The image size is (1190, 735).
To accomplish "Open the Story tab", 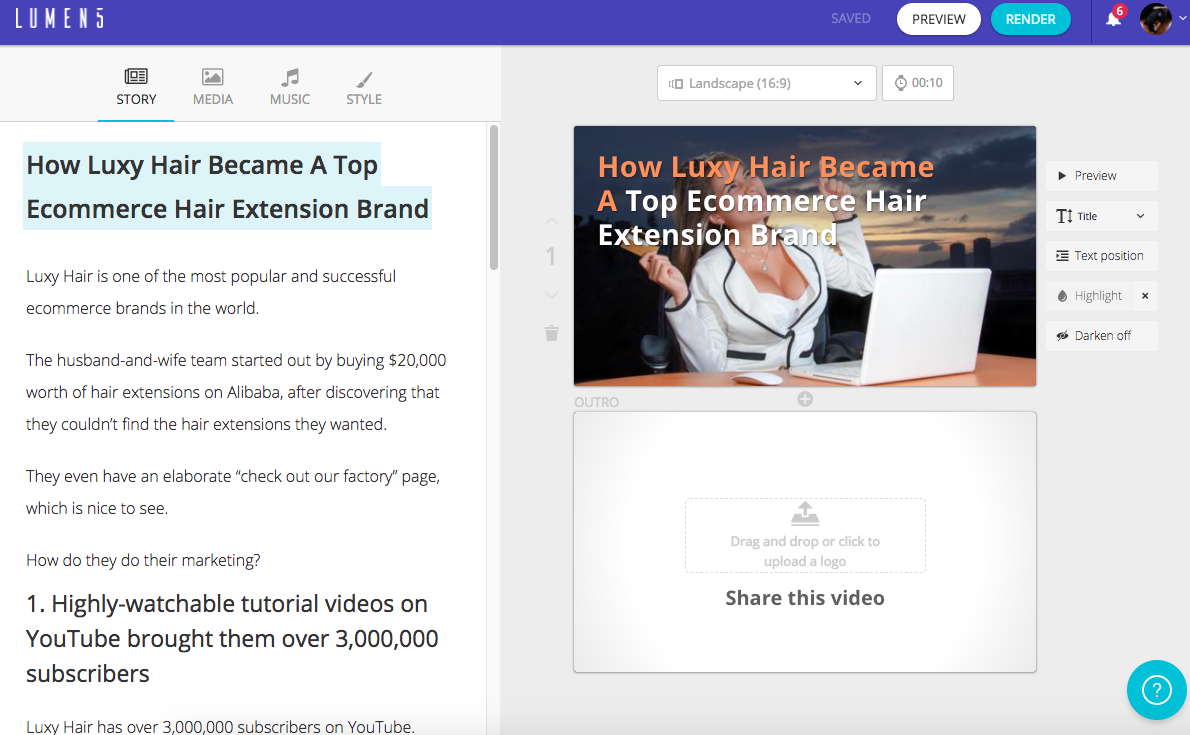I will click(136, 87).
